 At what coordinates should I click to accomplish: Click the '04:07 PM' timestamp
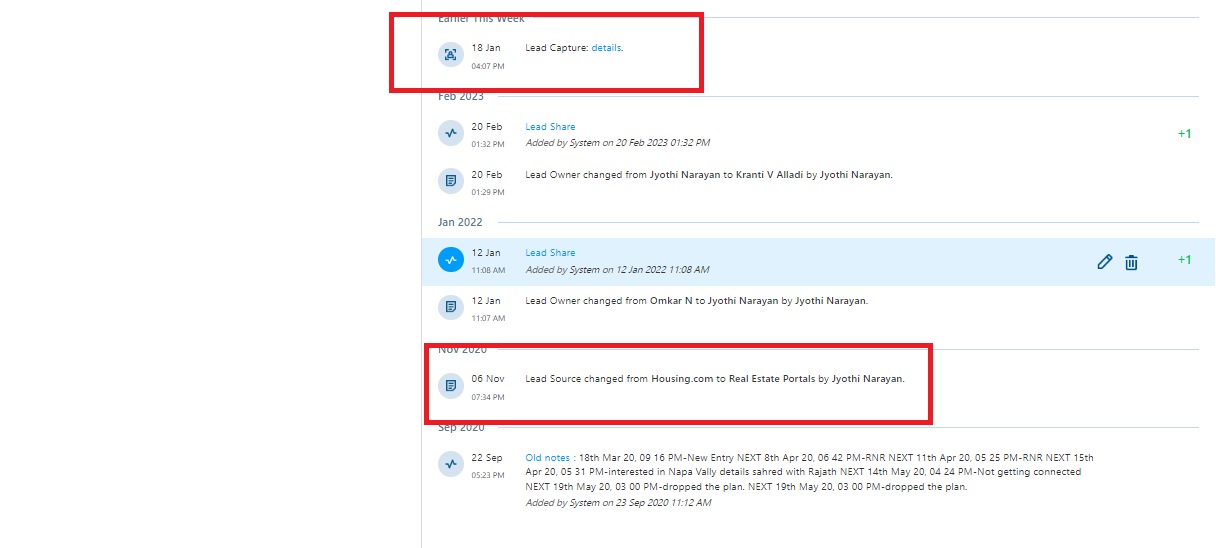(488, 66)
